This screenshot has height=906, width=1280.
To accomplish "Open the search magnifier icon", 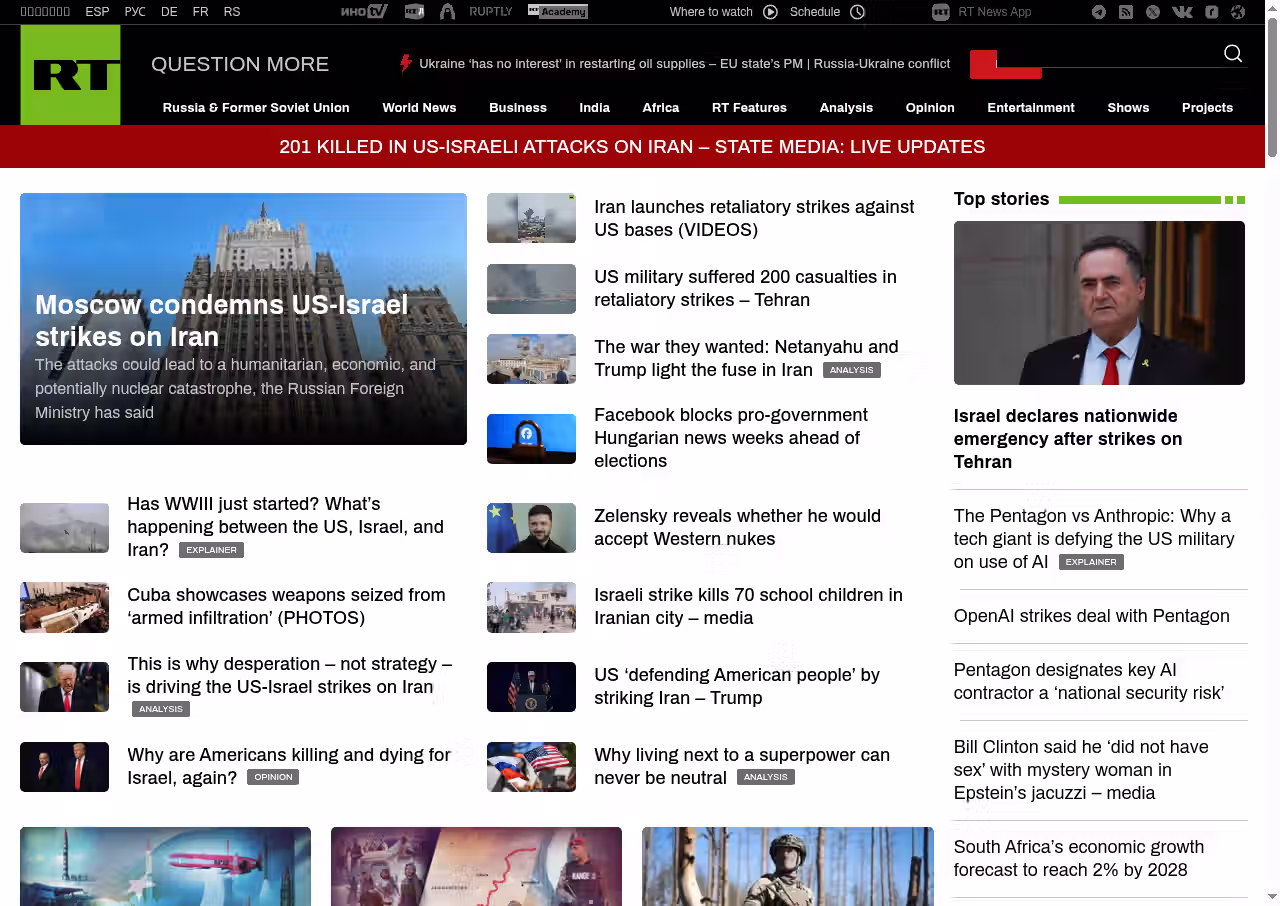I will (1233, 54).
